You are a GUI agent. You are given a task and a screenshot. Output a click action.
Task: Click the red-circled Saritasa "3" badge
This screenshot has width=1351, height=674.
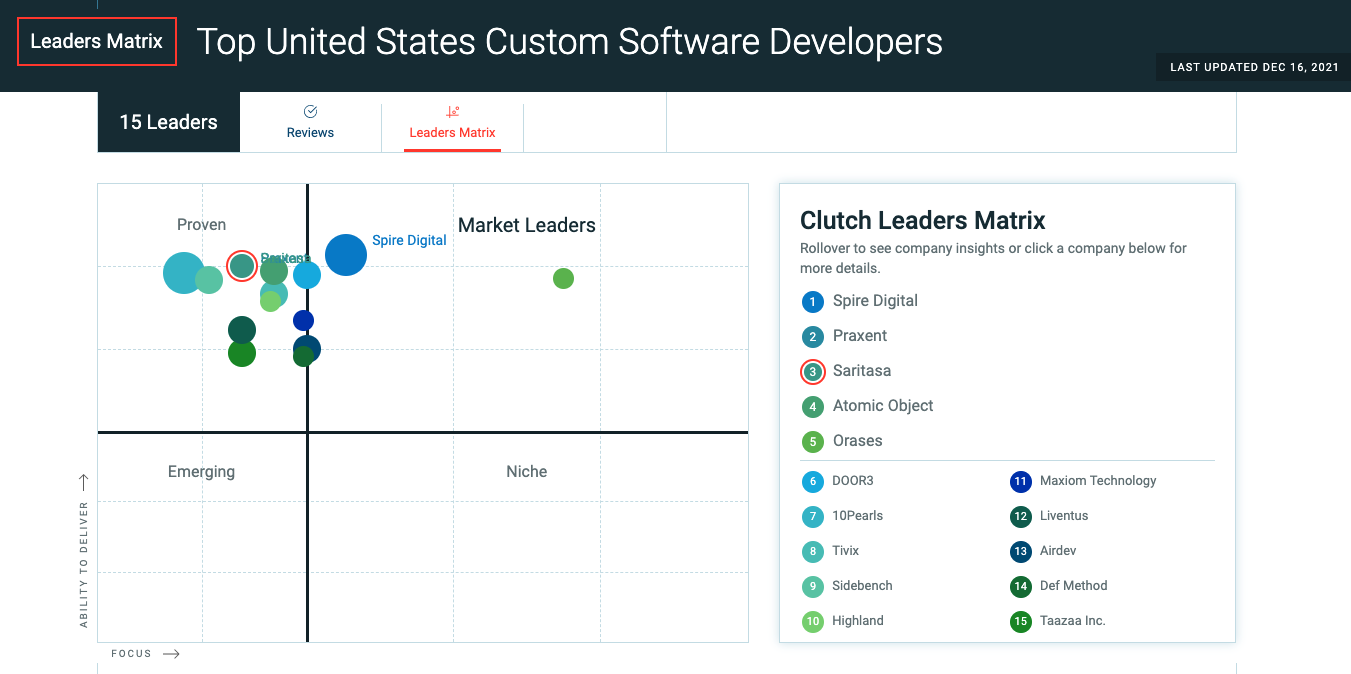(x=812, y=371)
